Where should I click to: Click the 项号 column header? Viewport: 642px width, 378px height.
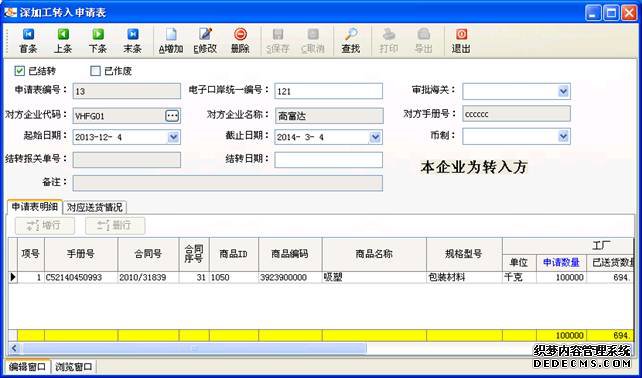tap(31, 254)
